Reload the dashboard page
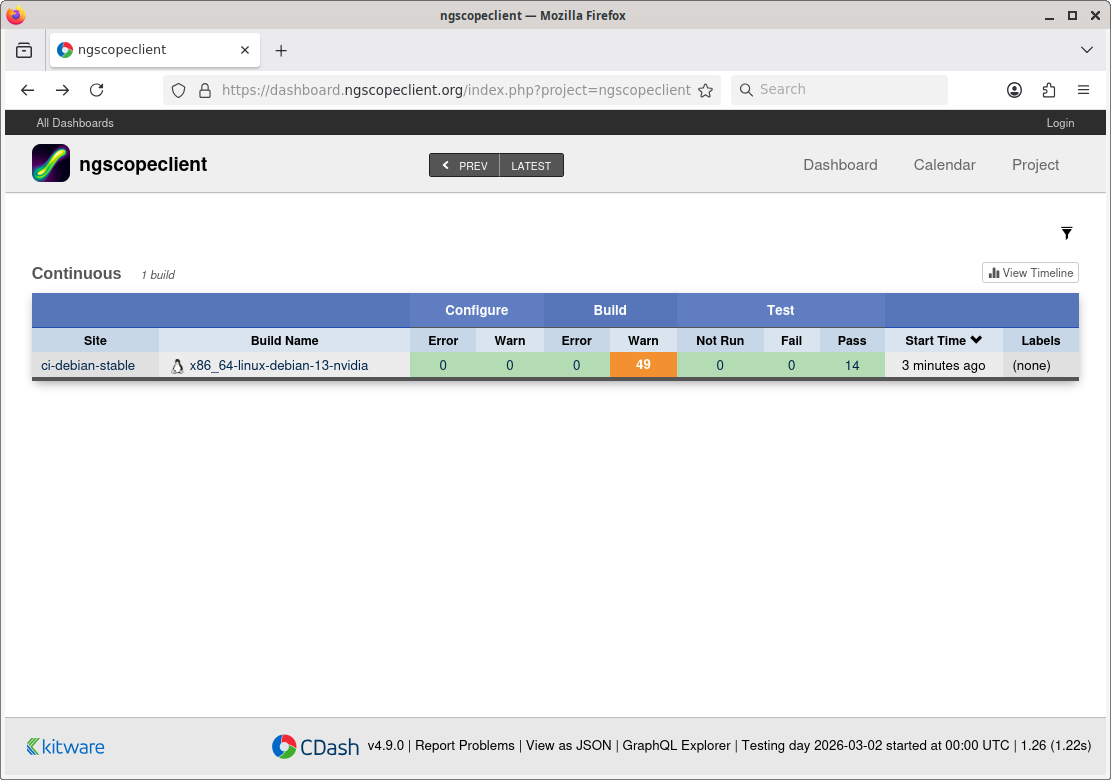 (97, 90)
